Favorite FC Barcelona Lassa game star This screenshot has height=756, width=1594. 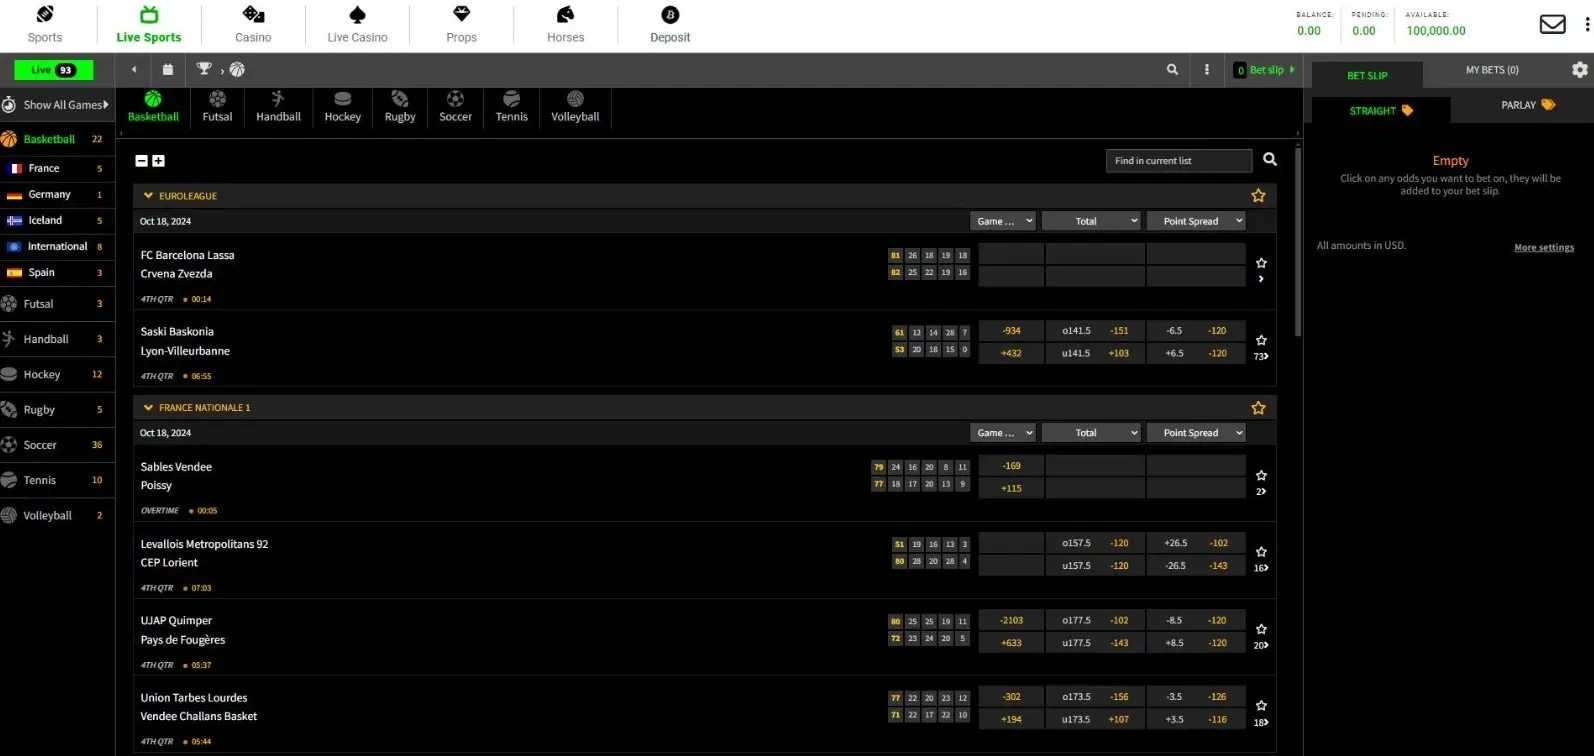click(x=1261, y=263)
